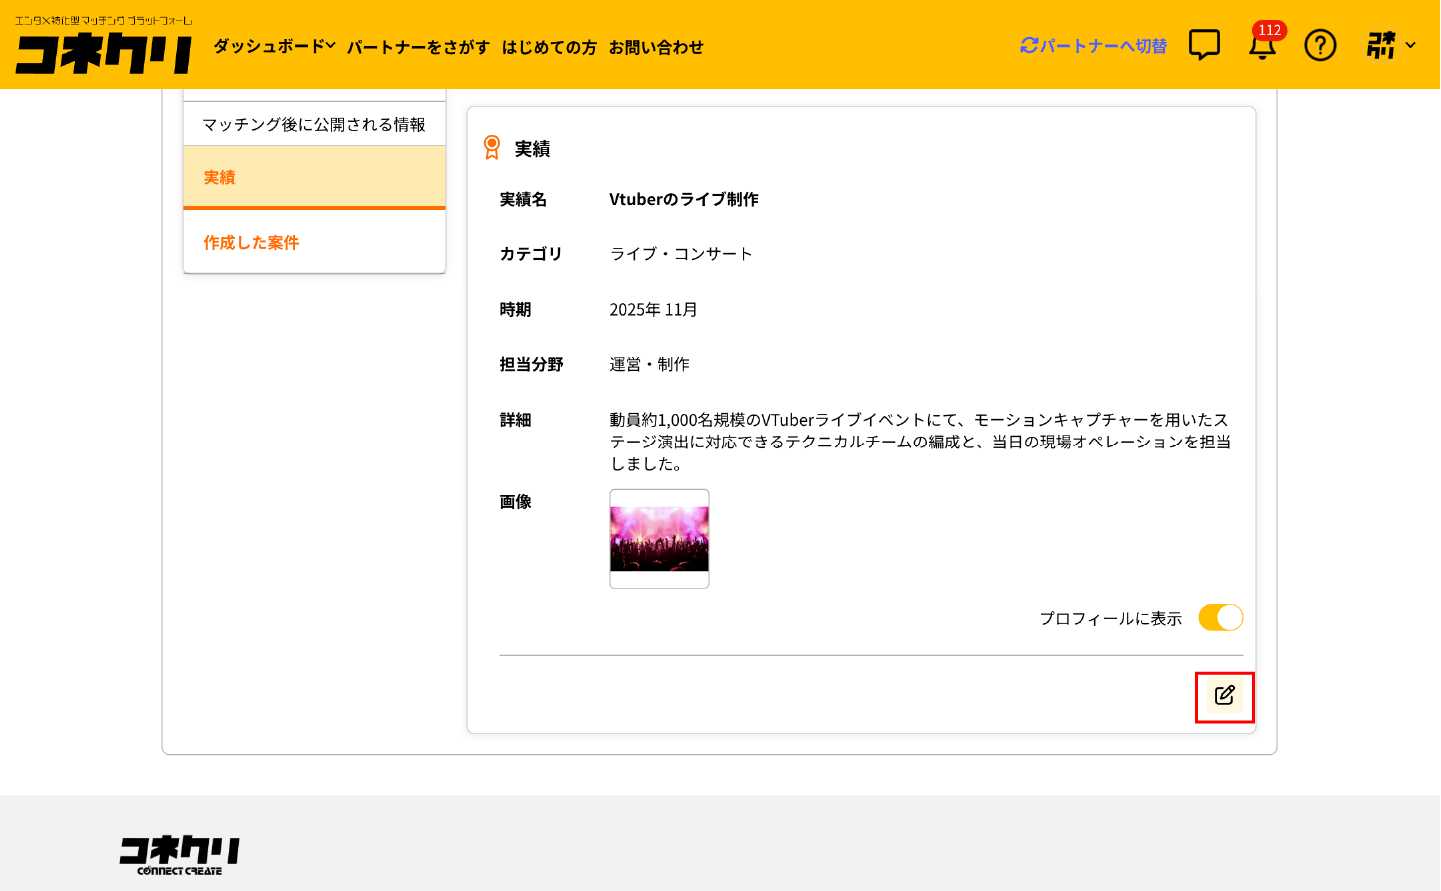Screen dimensions: 1441x891
Task: Expand the ダッシュボード dropdown menu
Action: [274, 46]
